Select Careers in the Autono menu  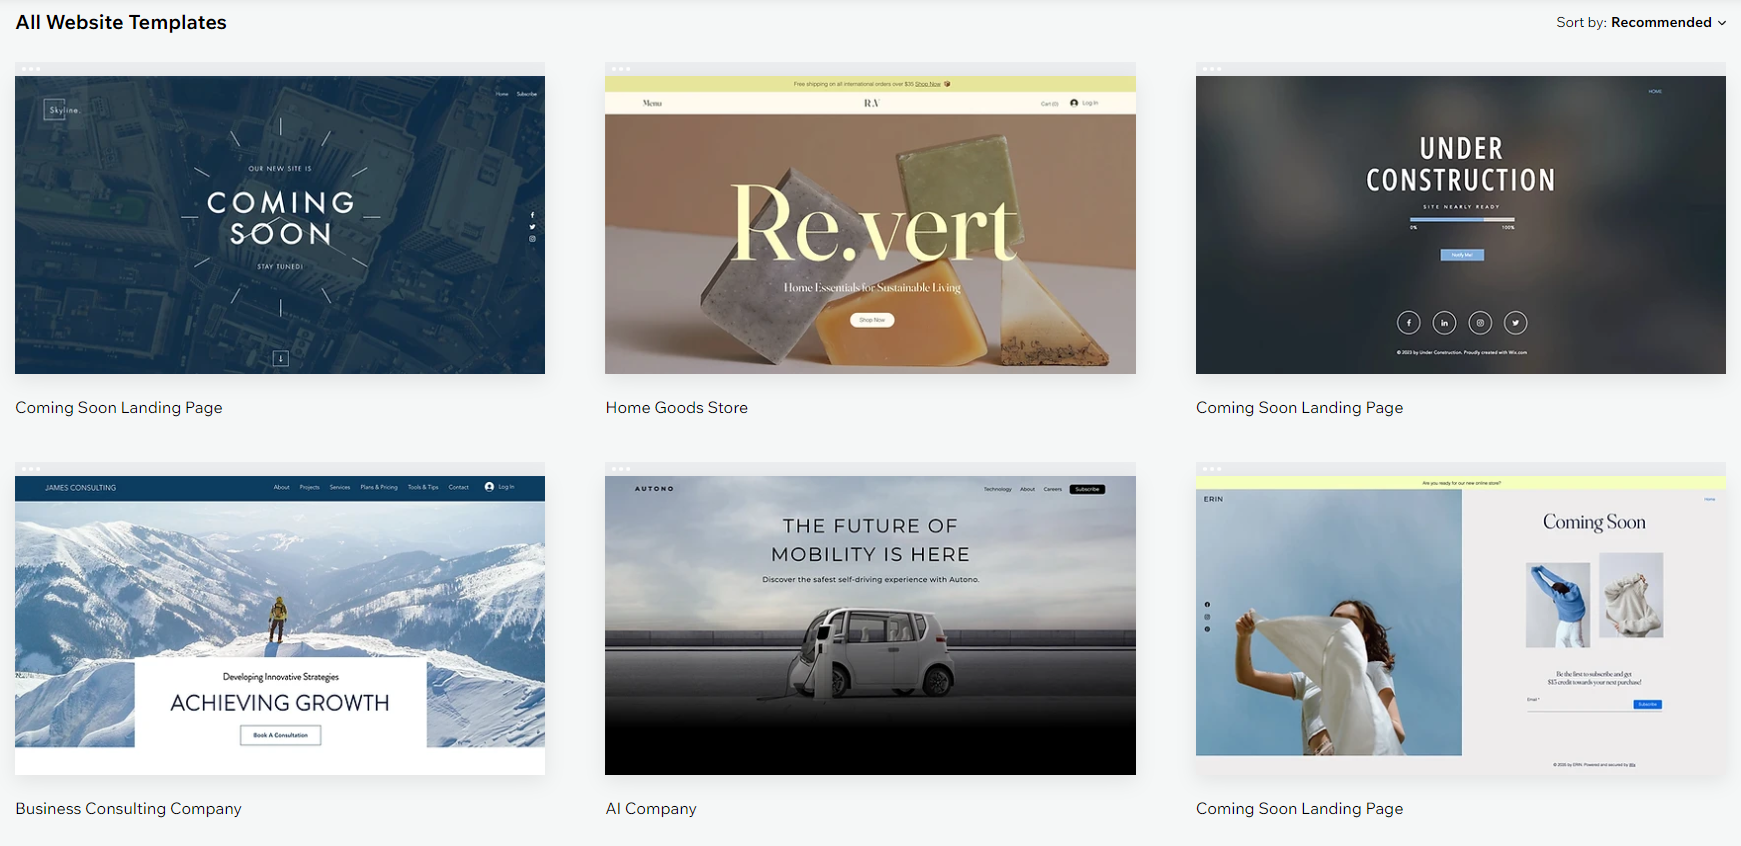(1053, 489)
